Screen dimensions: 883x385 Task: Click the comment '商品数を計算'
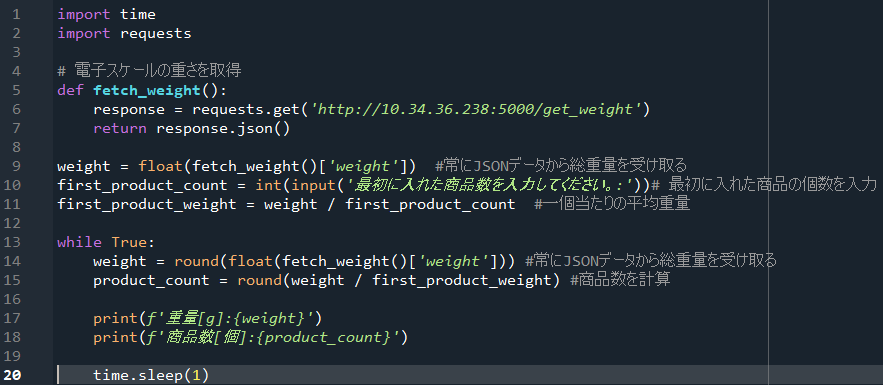(620, 280)
